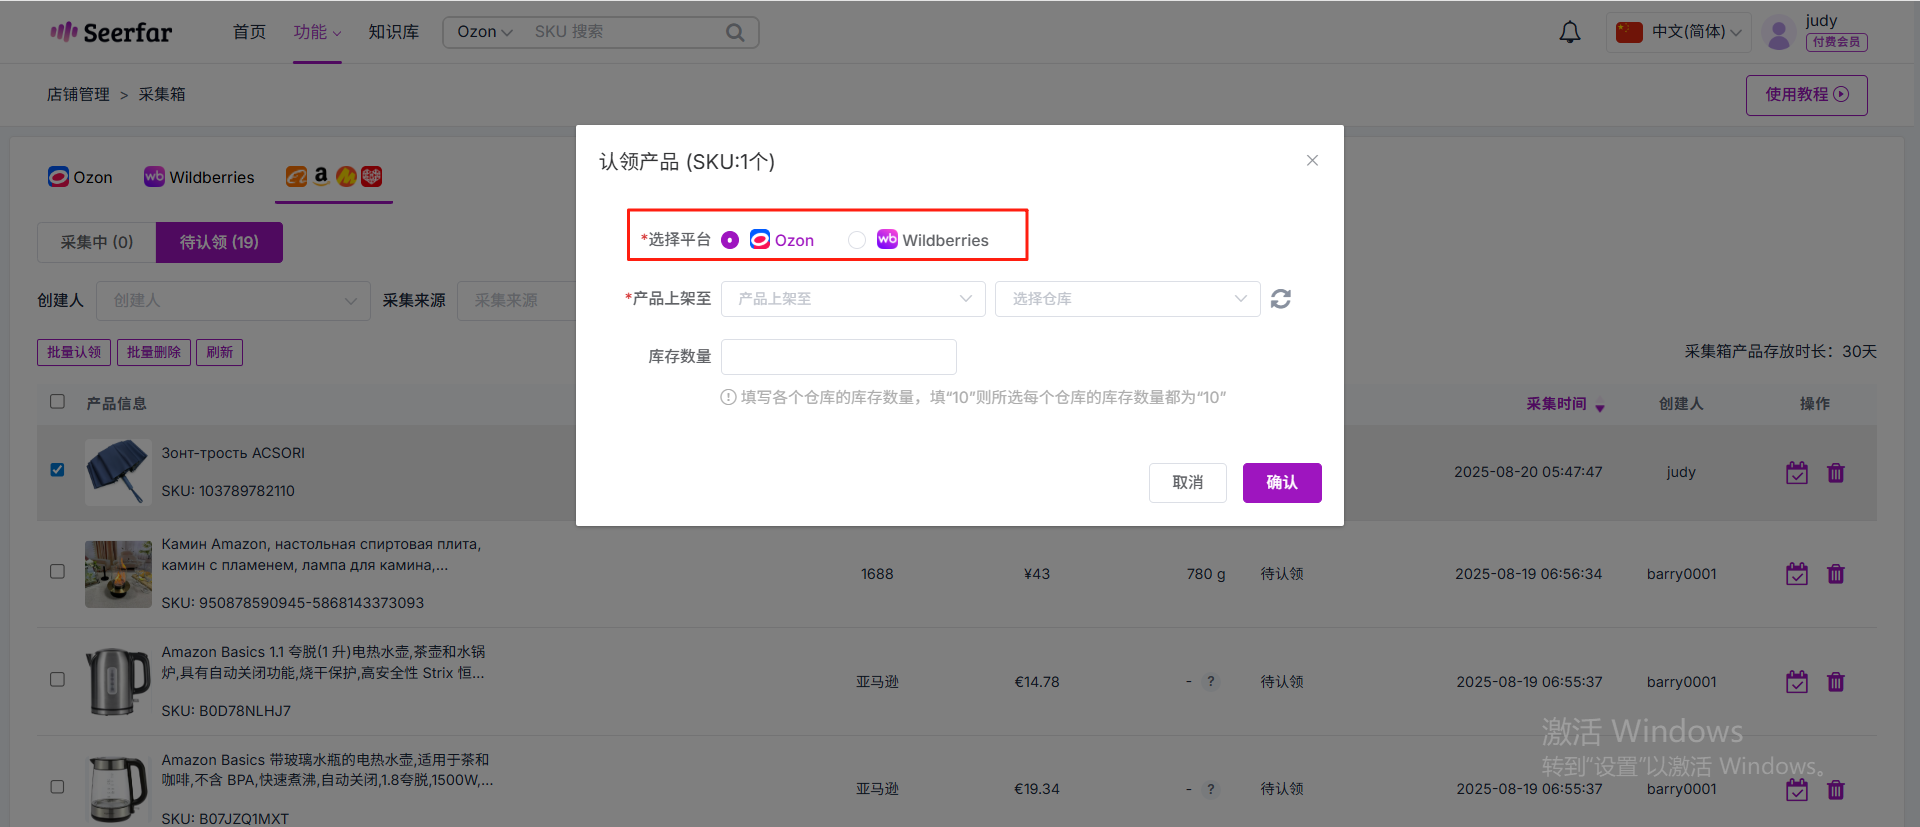Check the 带玻璃水瓶 kettle row checkbox

click(57, 787)
